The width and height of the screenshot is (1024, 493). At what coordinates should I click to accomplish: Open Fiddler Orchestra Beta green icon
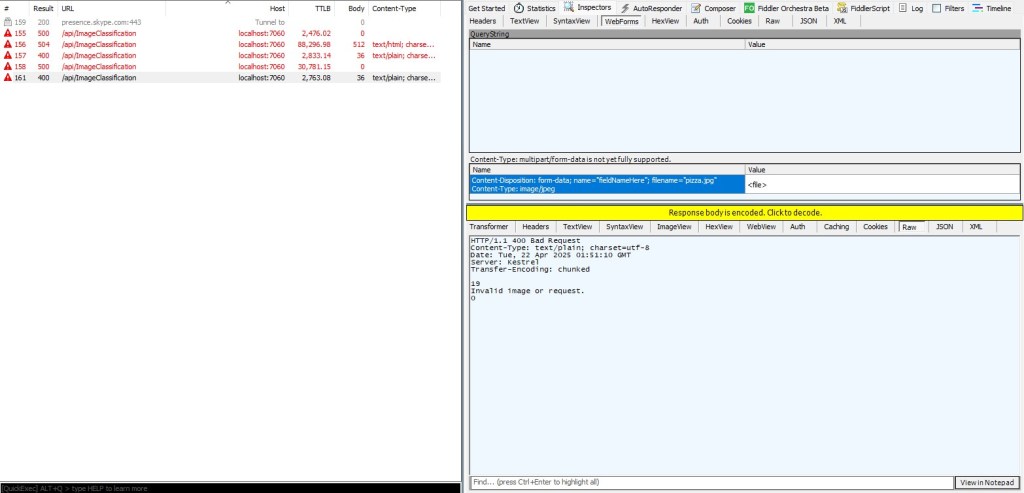[749, 8]
